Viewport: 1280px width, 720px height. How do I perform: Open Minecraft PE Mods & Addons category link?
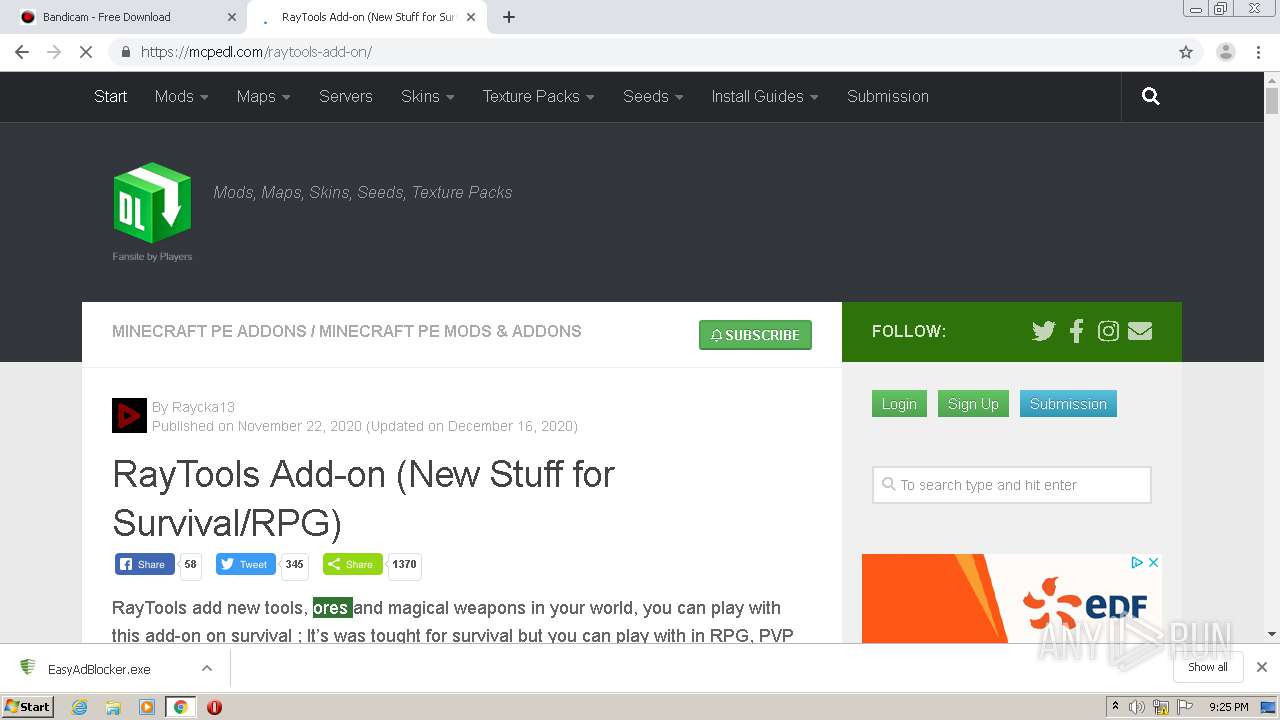[450, 331]
